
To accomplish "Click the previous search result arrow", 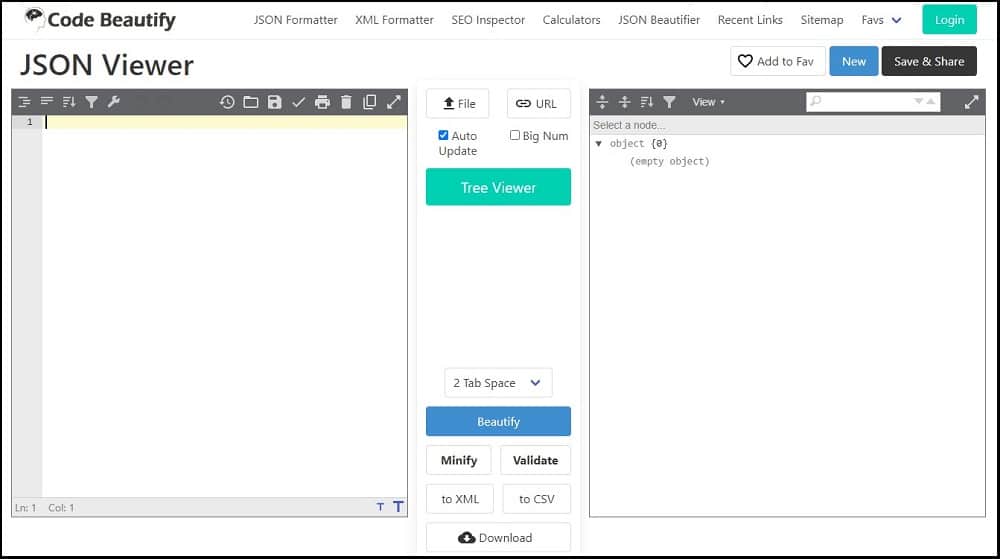I will click(x=930, y=101).
